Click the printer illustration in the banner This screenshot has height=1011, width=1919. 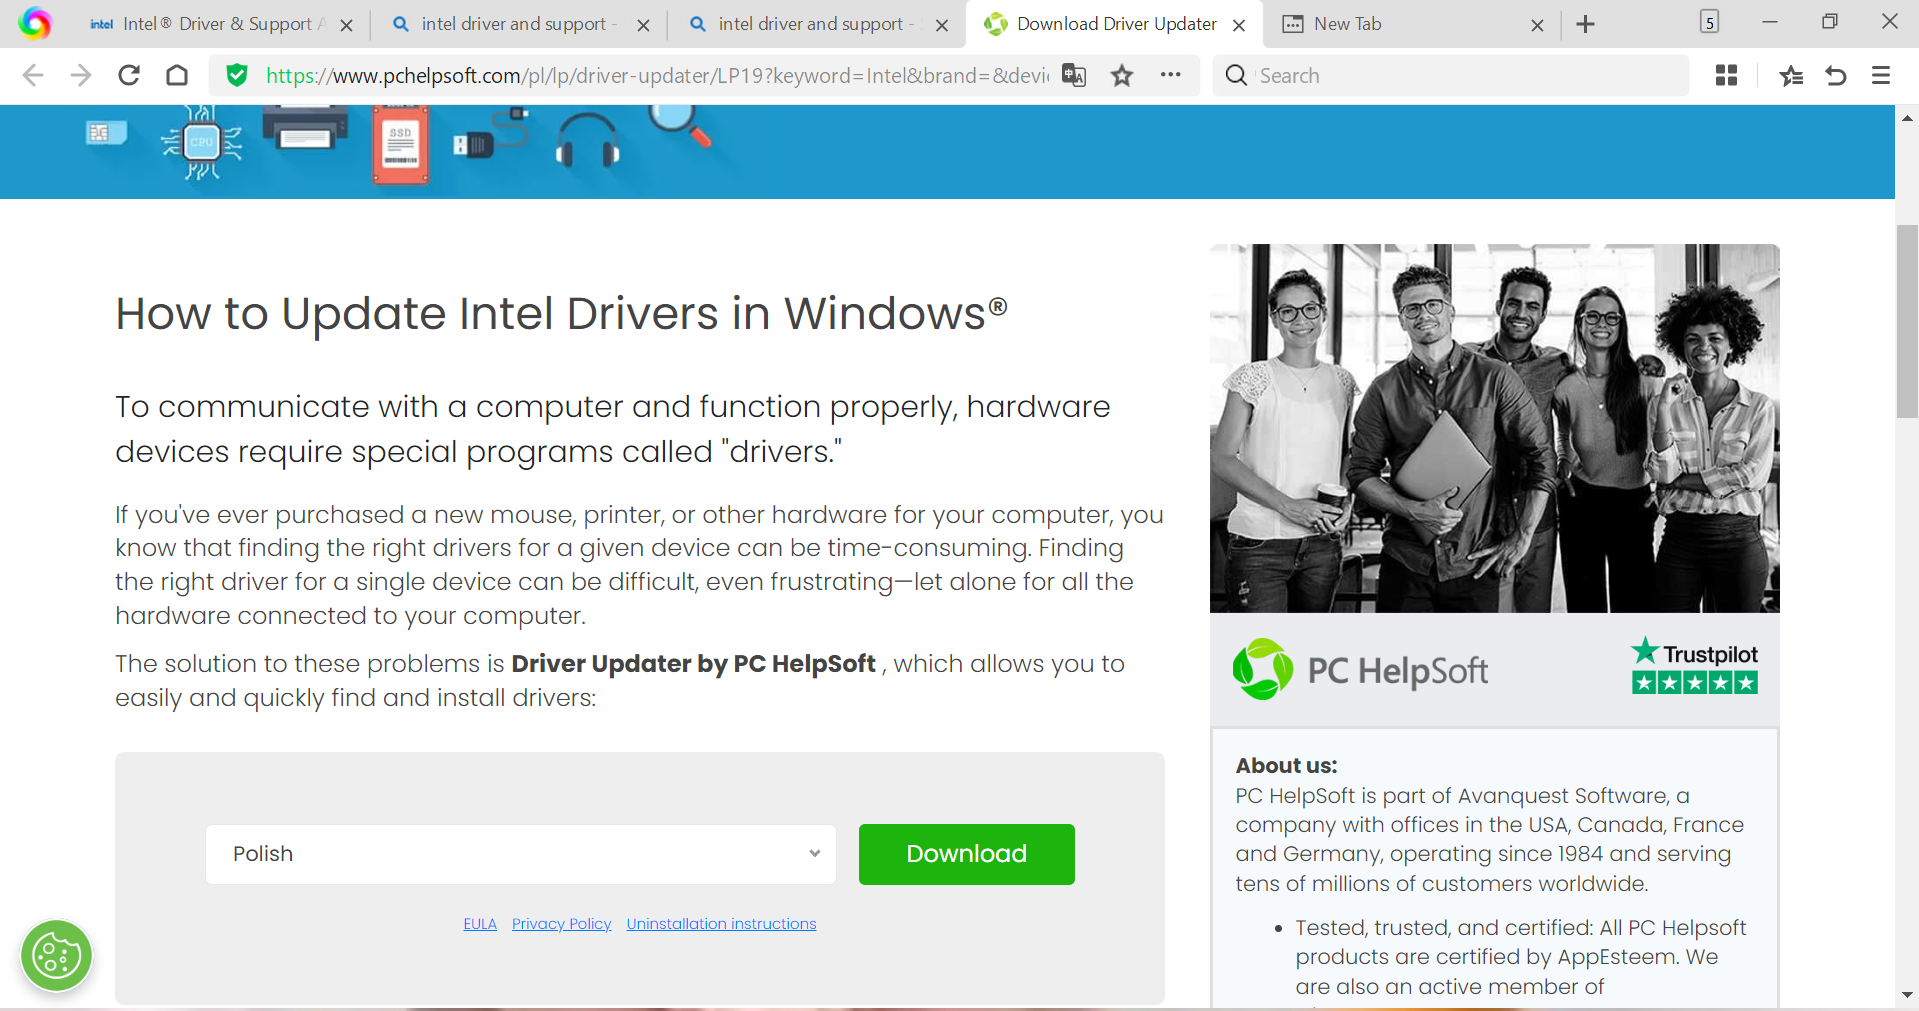pyautogui.click(x=305, y=130)
